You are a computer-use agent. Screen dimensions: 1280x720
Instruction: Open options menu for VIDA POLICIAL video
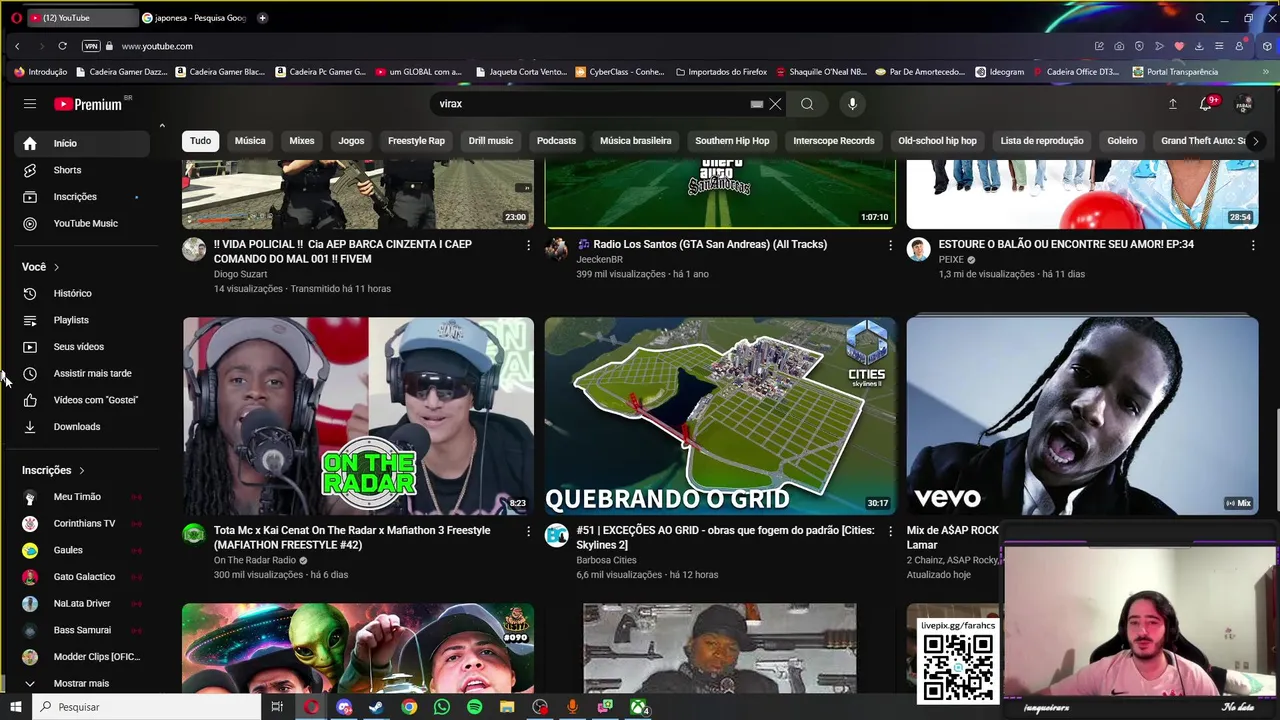pos(529,245)
